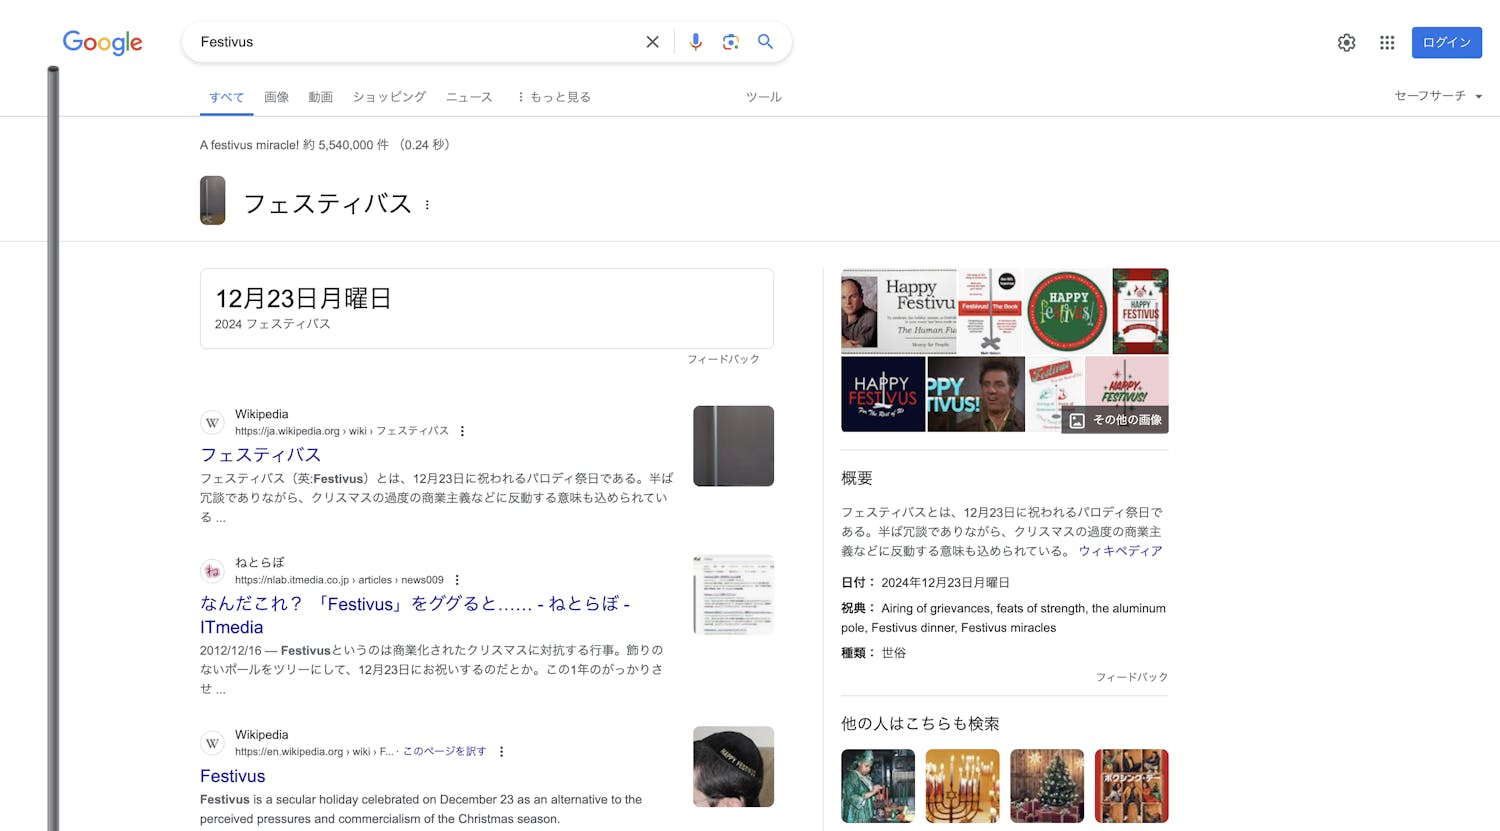Clear the search box with the X icon
Screen dimensions: 1500x831
tap(652, 42)
